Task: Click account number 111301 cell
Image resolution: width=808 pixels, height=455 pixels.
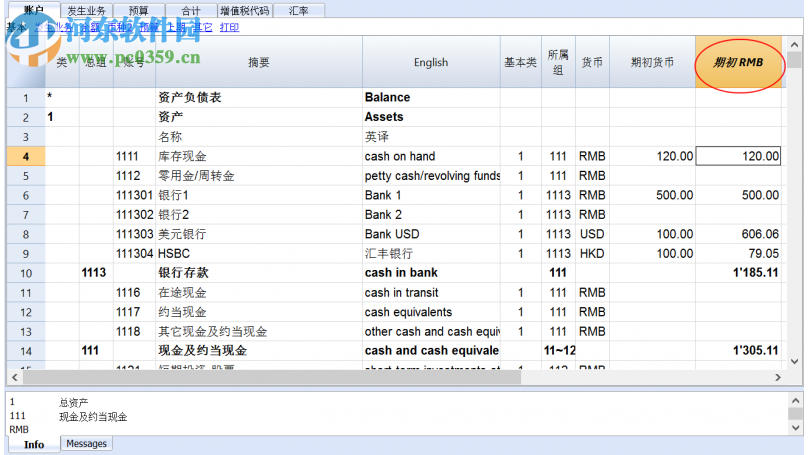Action: [x=134, y=195]
